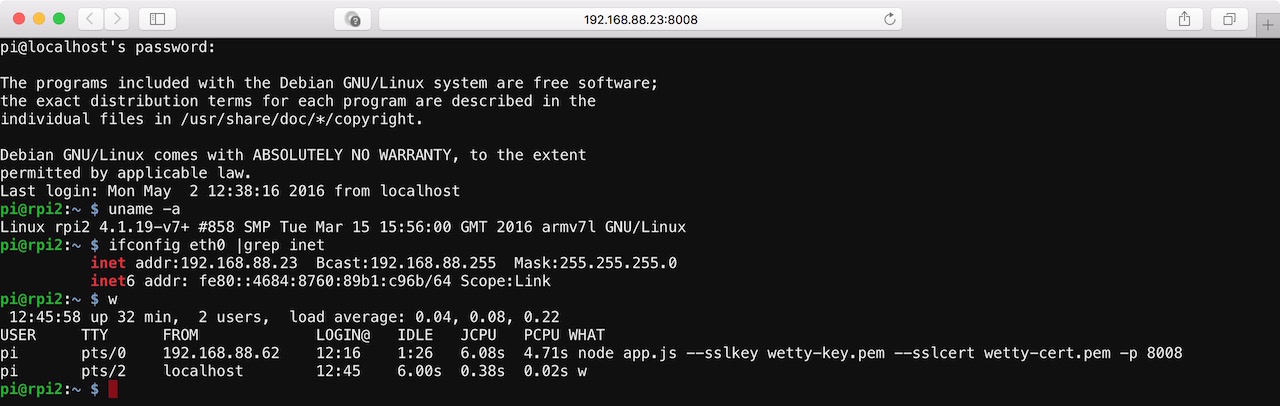Click 'pi@localhost's password:' prompt line

pyautogui.click(x=108, y=47)
